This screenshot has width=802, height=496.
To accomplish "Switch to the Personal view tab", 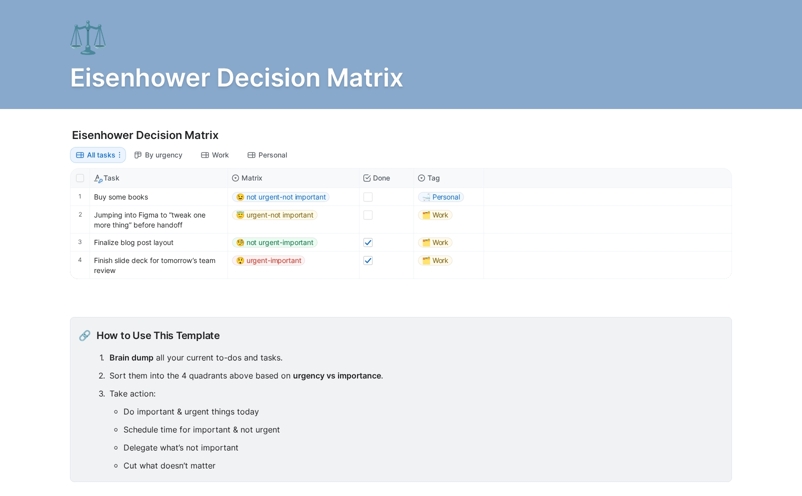I will tap(268, 155).
